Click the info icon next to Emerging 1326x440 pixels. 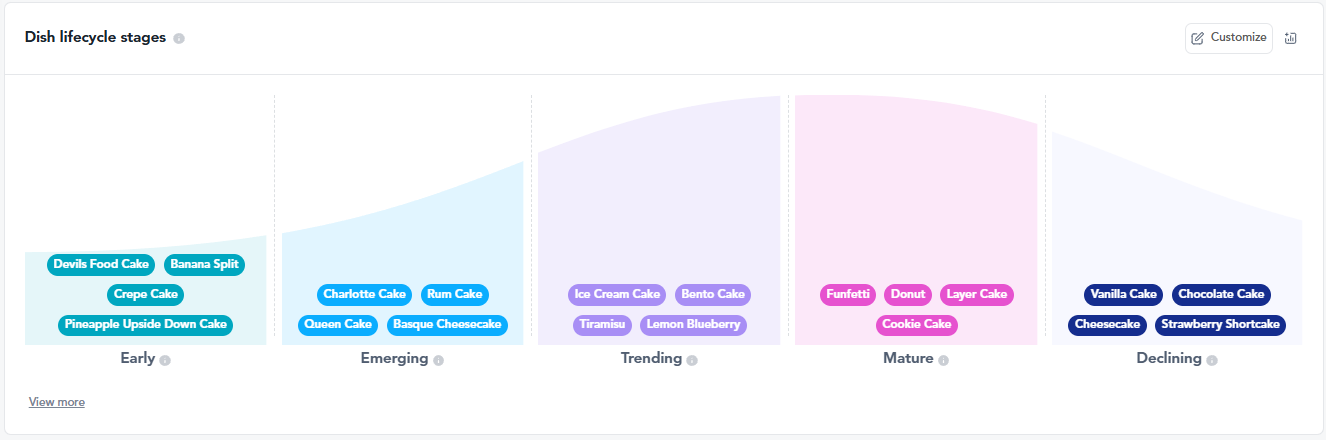coord(438,360)
